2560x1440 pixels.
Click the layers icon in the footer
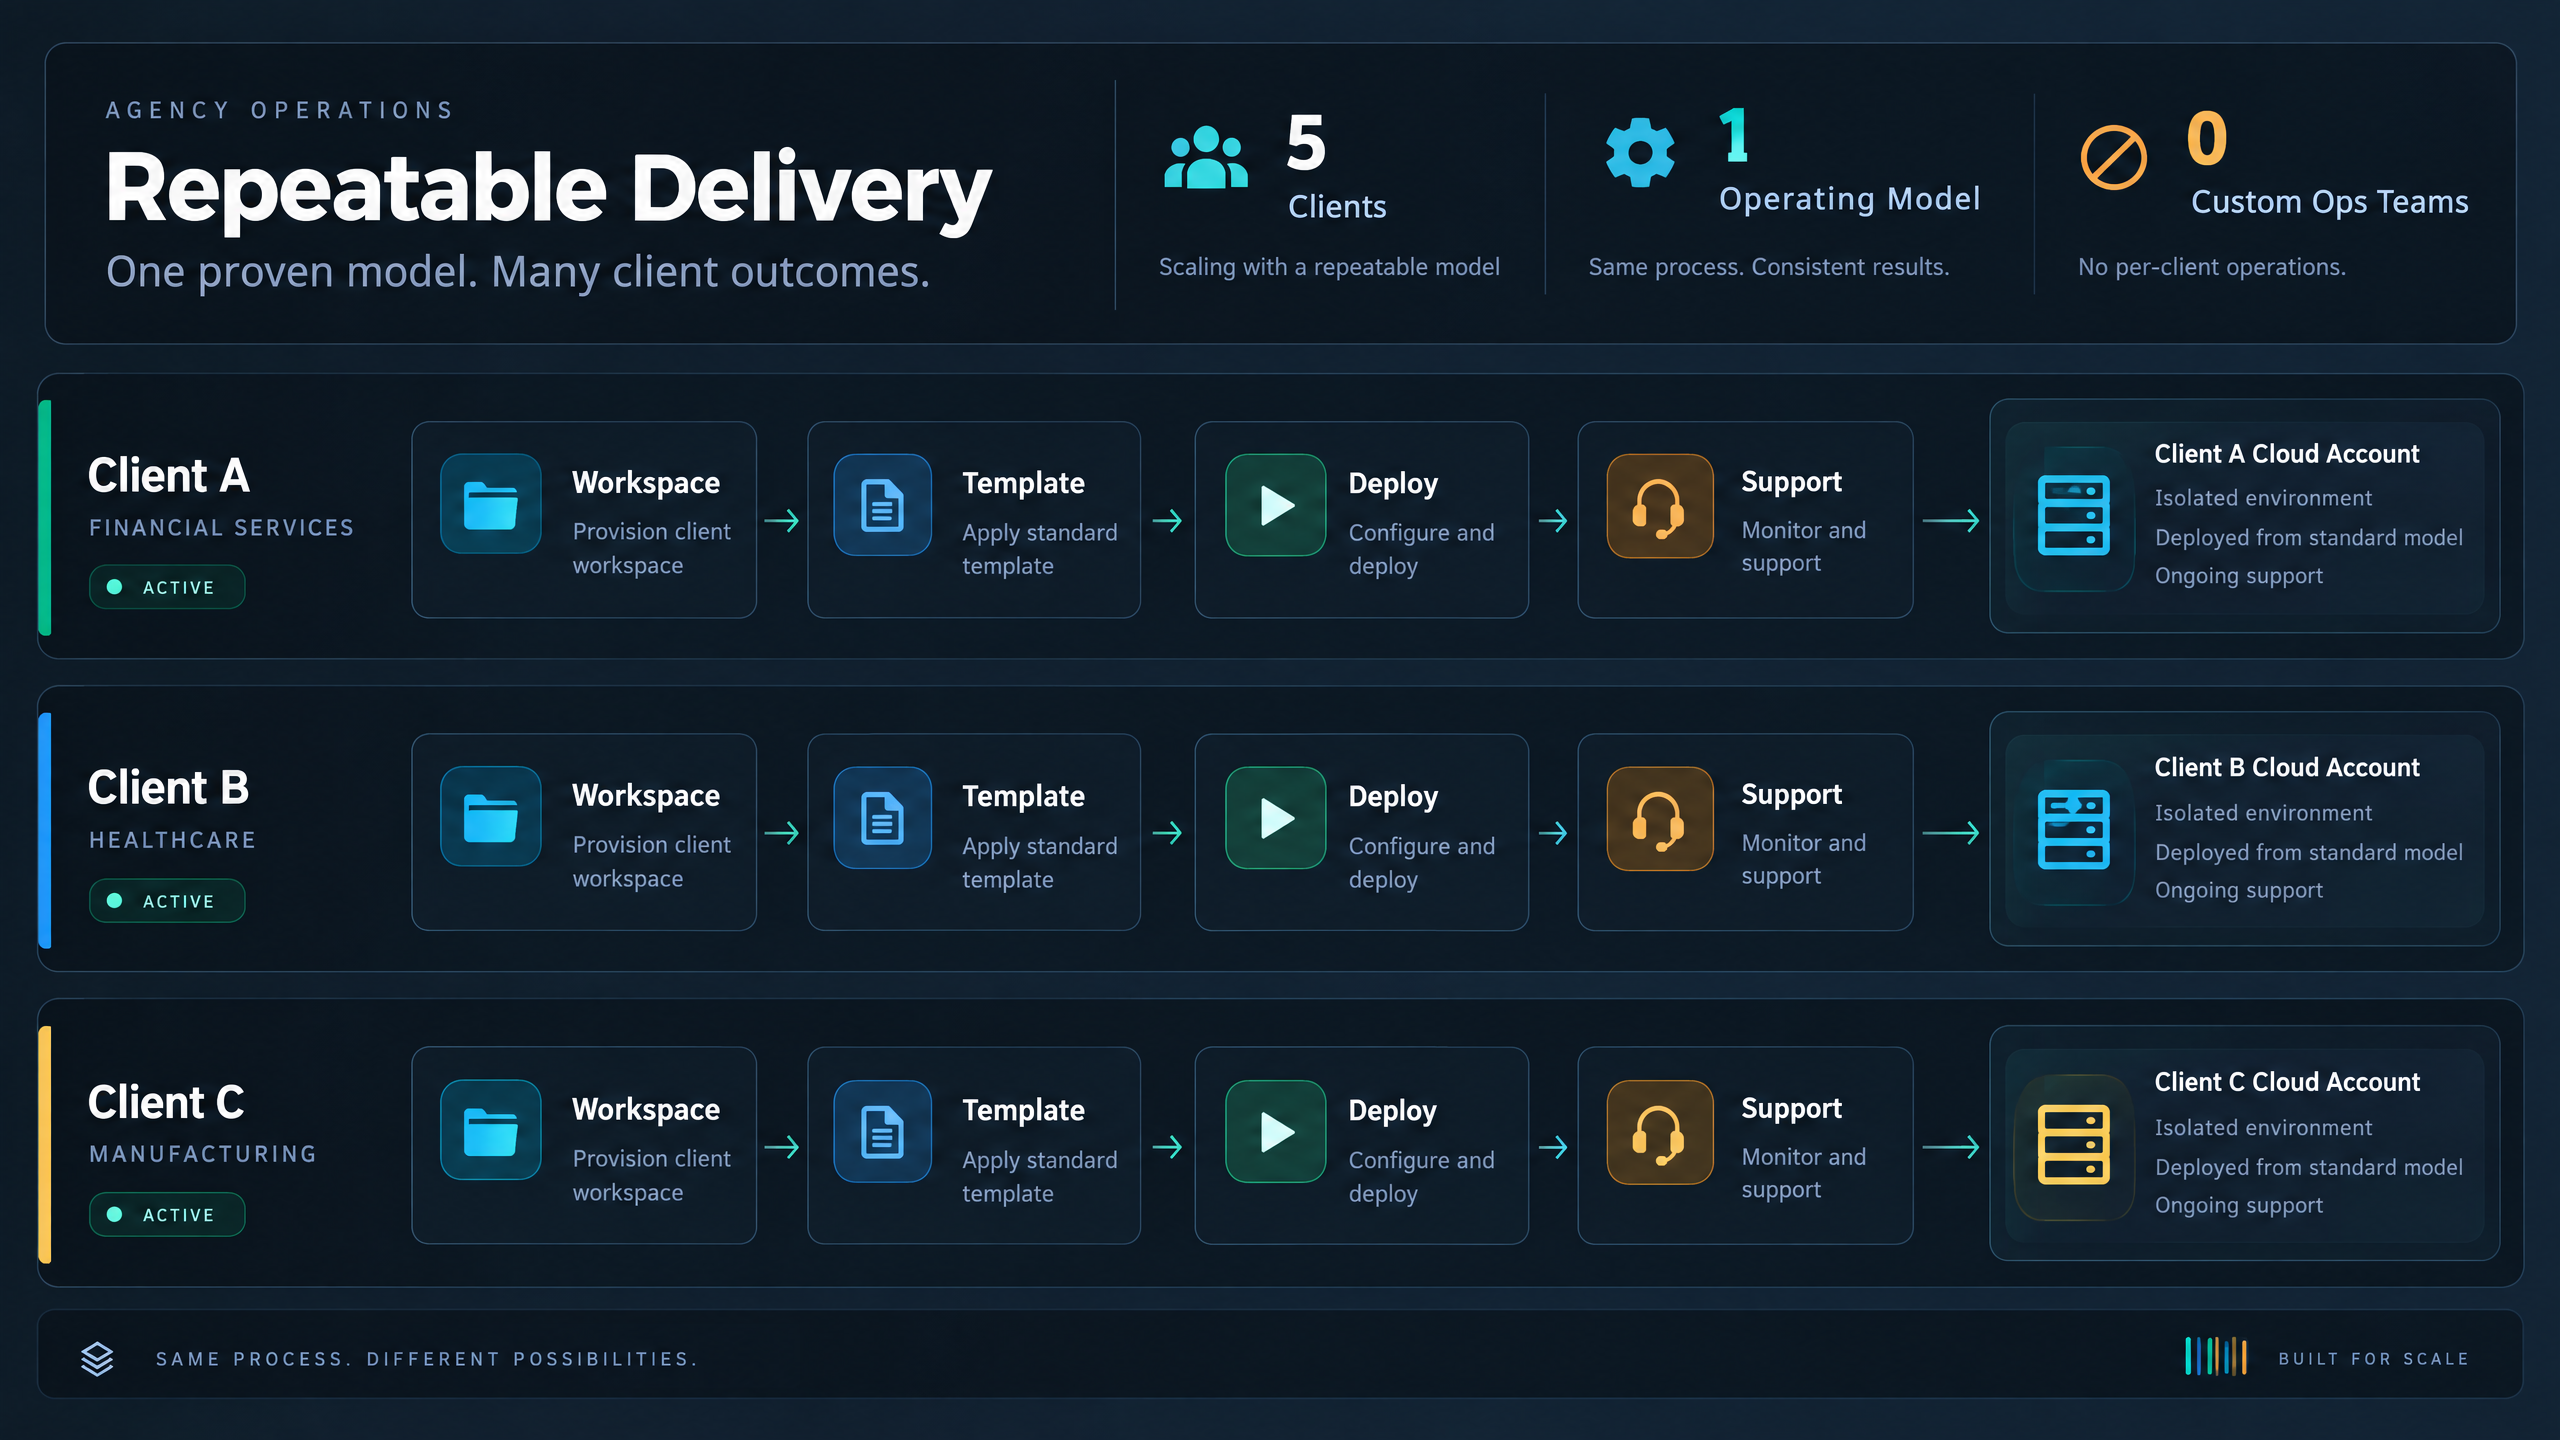pos(97,1359)
